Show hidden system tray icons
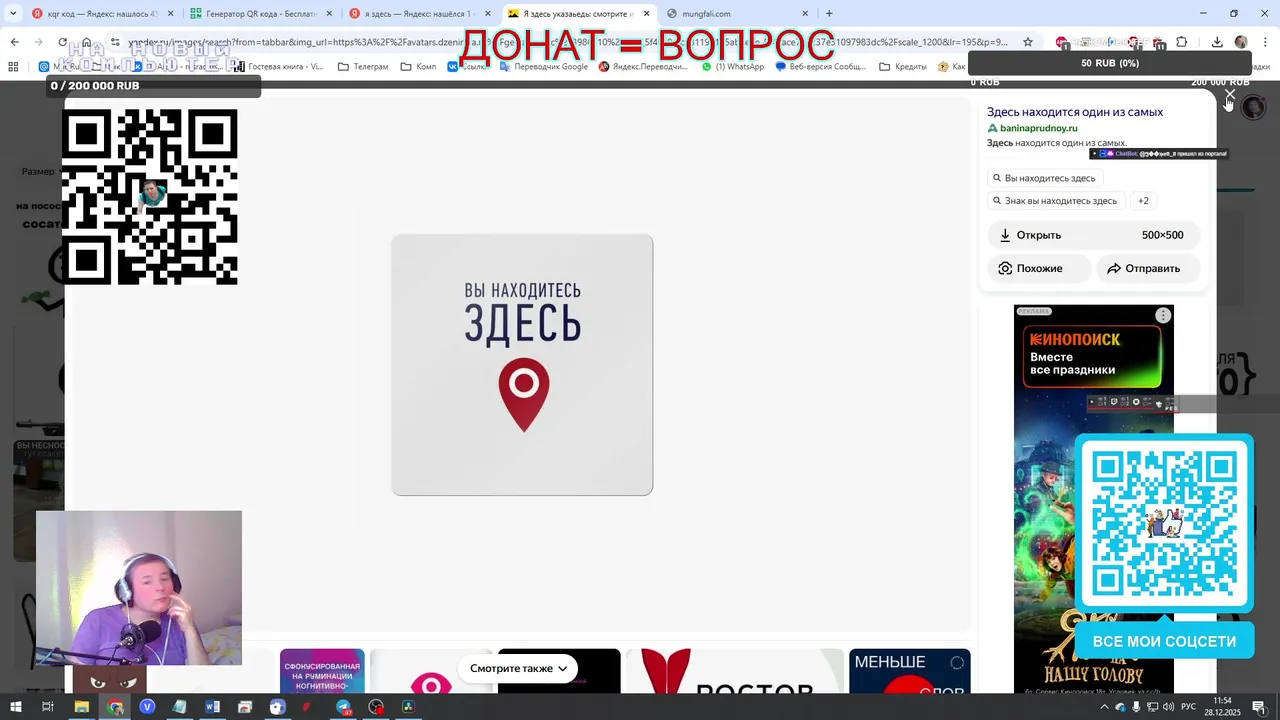 [x=1105, y=707]
